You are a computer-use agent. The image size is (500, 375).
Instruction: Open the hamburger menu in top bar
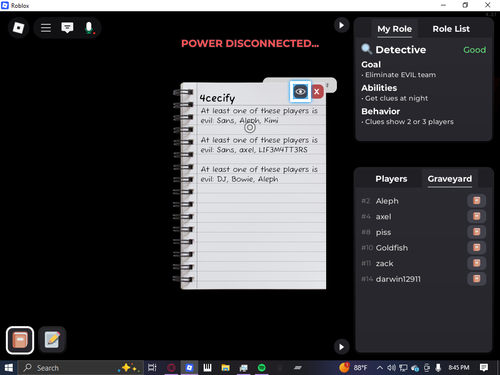click(46, 28)
